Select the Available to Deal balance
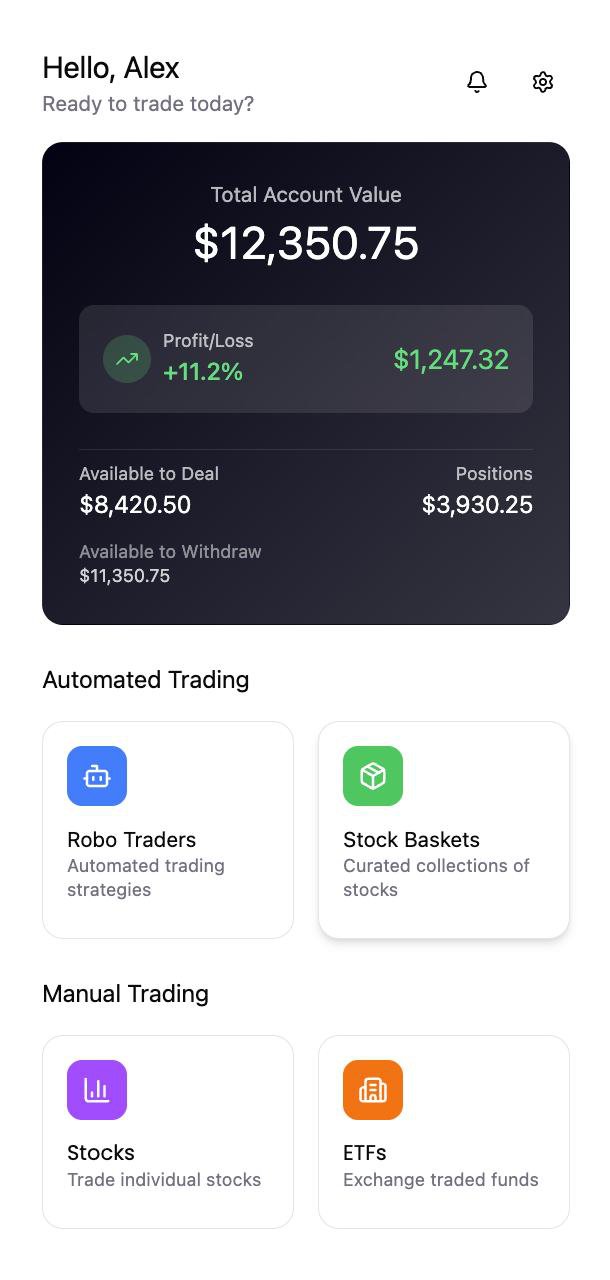This screenshot has height=1280, width=610. [135, 505]
